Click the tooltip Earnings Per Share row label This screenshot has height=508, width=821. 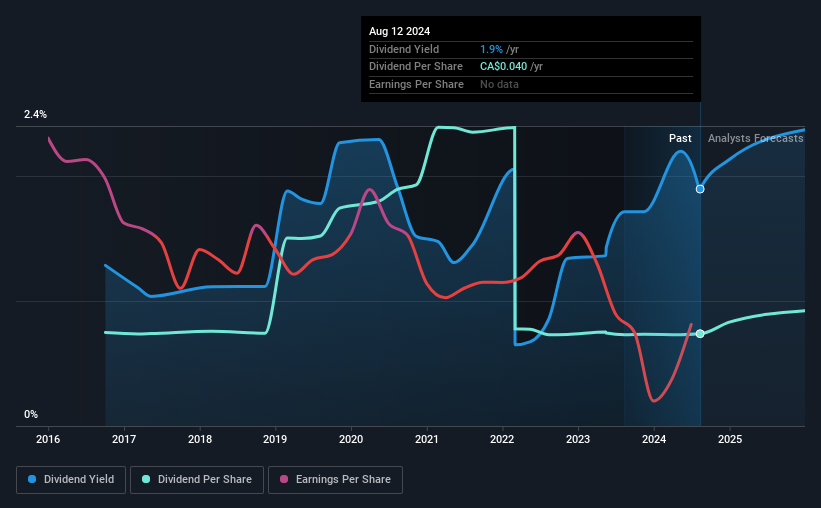pyautogui.click(x=416, y=84)
